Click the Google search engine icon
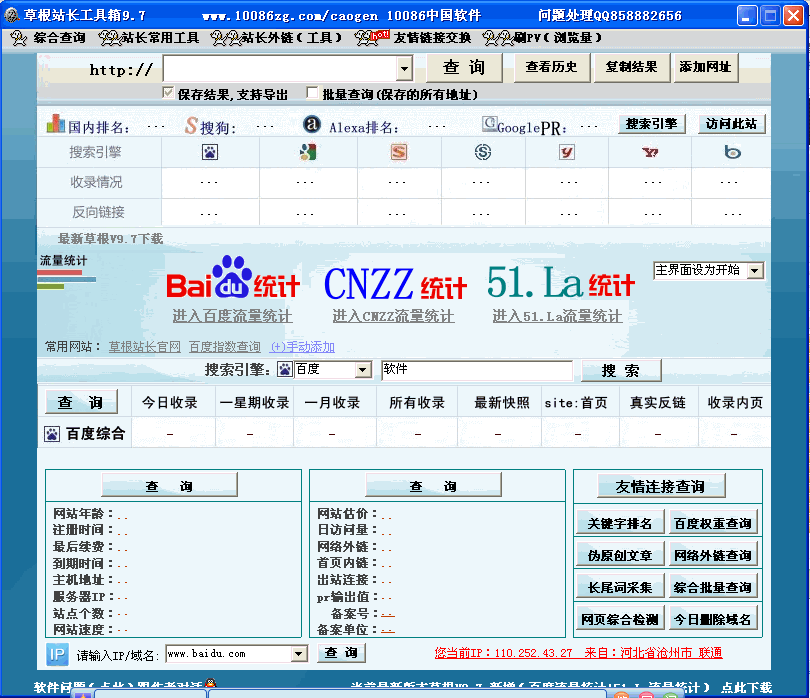This screenshot has width=810, height=698. (x=308, y=152)
